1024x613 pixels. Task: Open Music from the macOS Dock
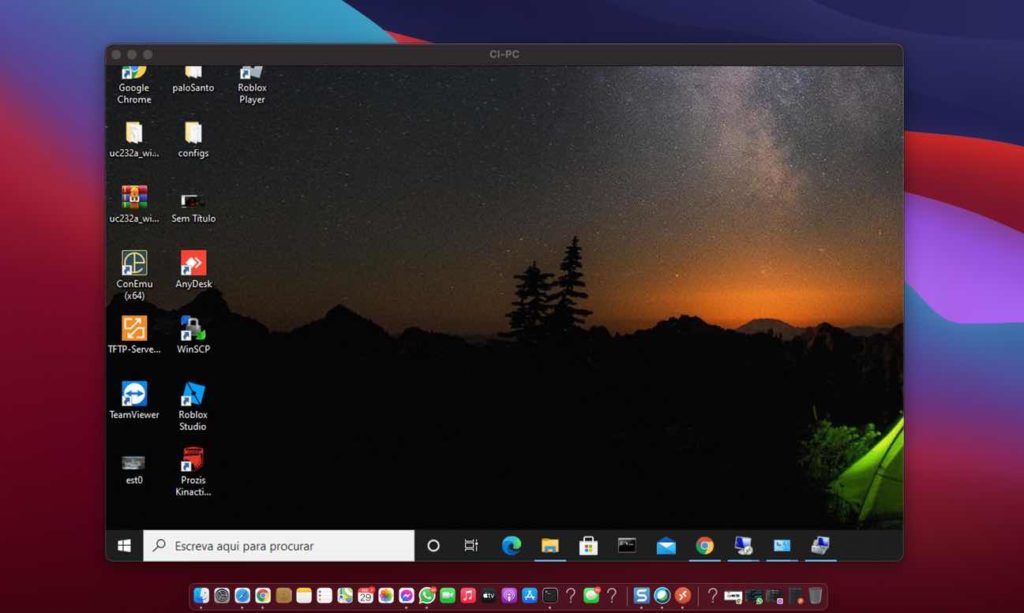[x=468, y=595]
